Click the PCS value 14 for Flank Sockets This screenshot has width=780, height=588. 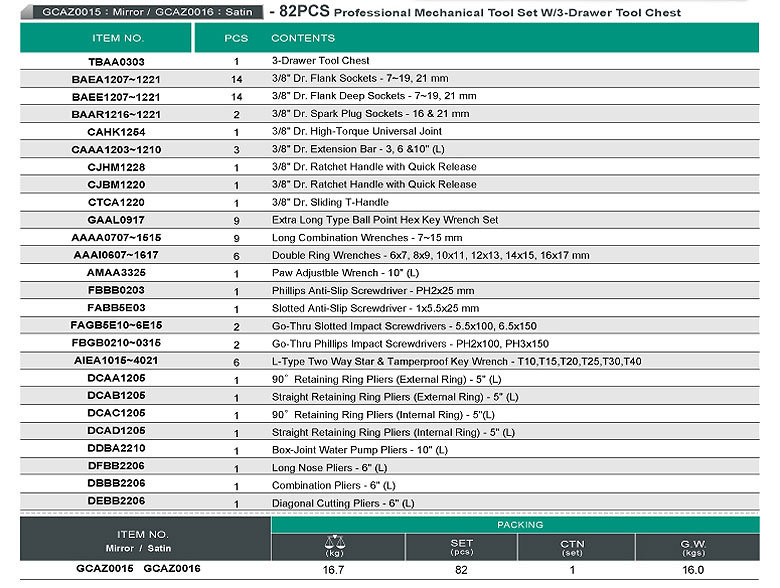pyautogui.click(x=236, y=79)
